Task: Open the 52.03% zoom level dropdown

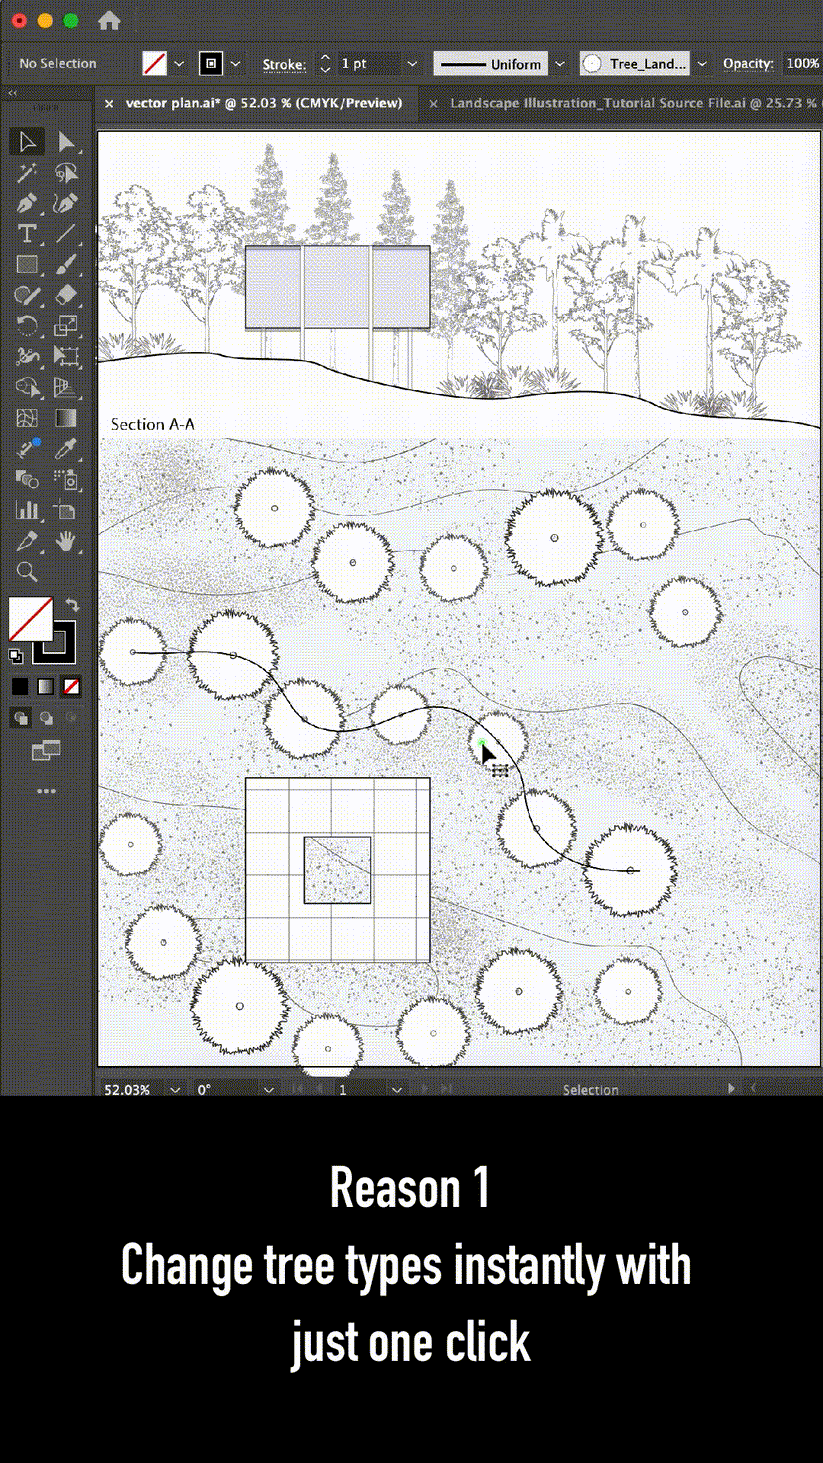Action: (x=175, y=1089)
